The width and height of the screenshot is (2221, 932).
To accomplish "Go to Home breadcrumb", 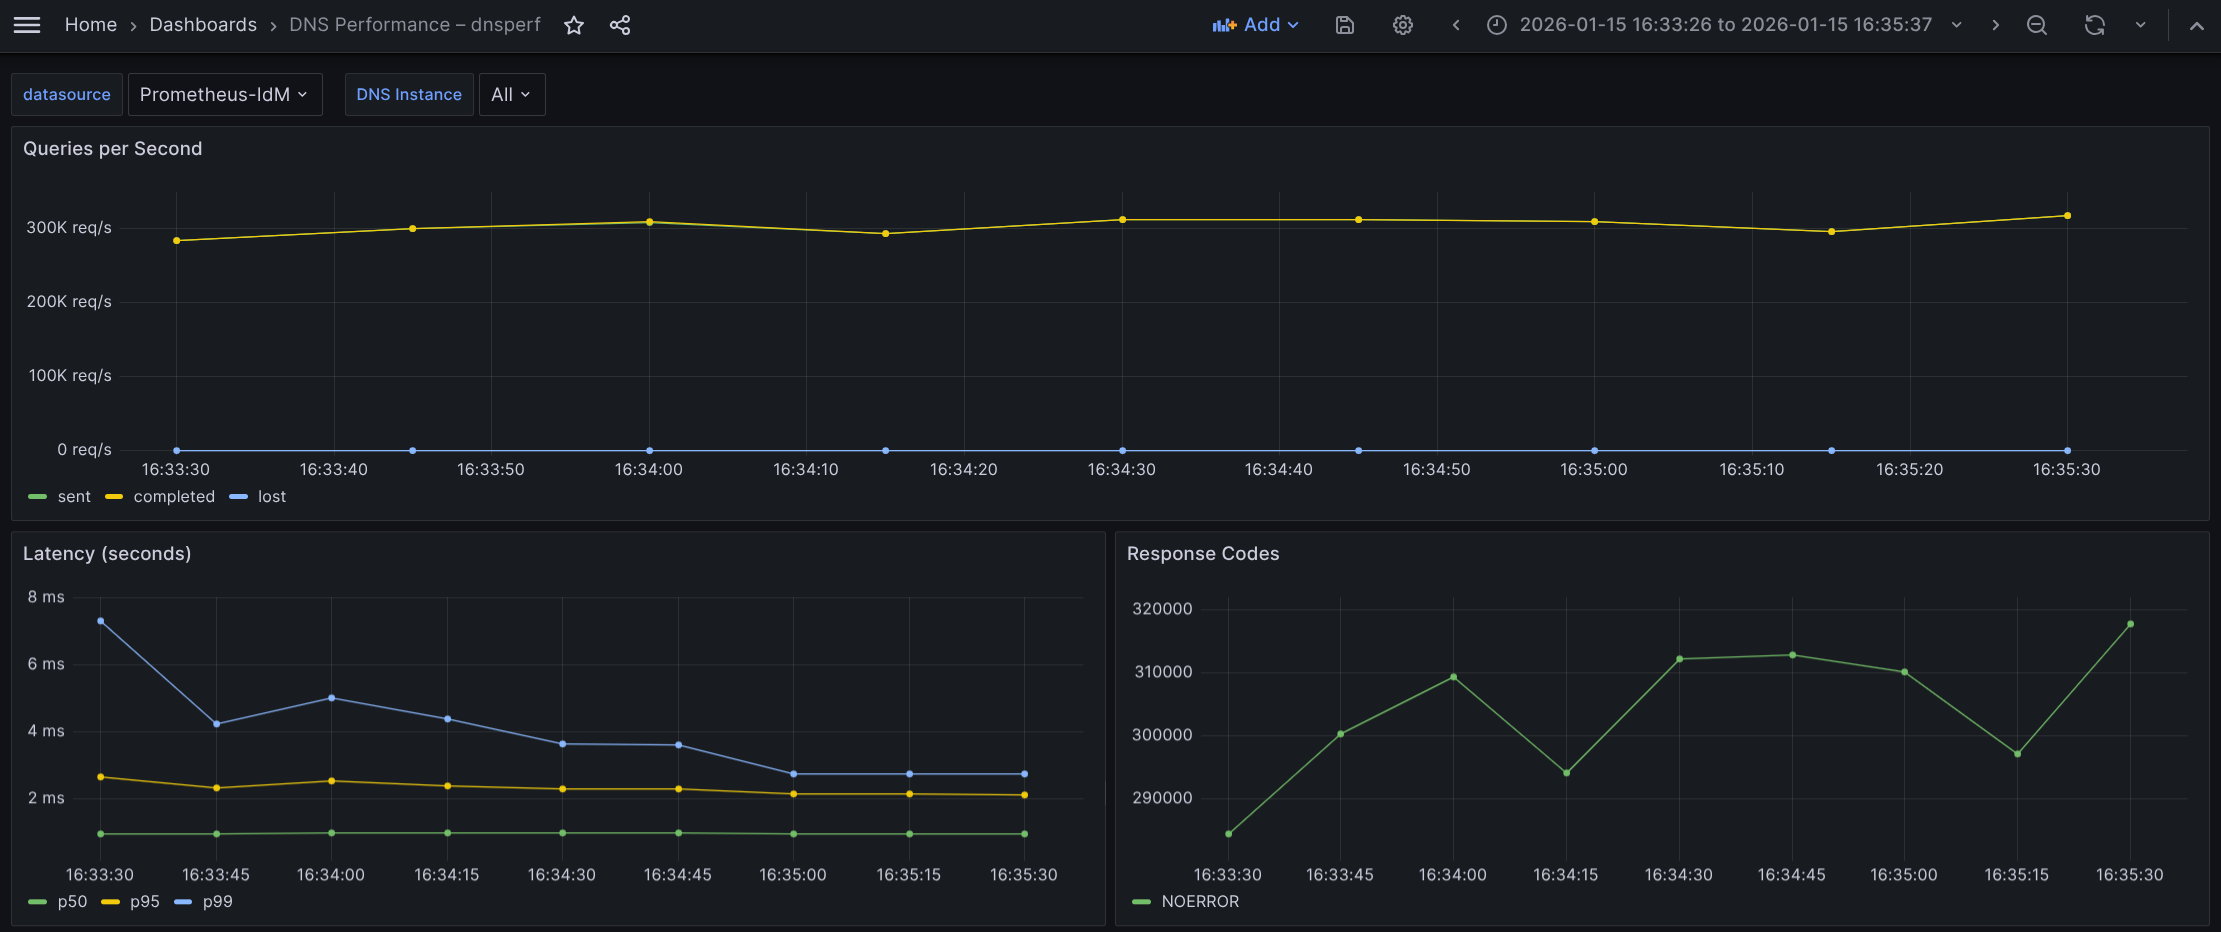I will pos(91,25).
